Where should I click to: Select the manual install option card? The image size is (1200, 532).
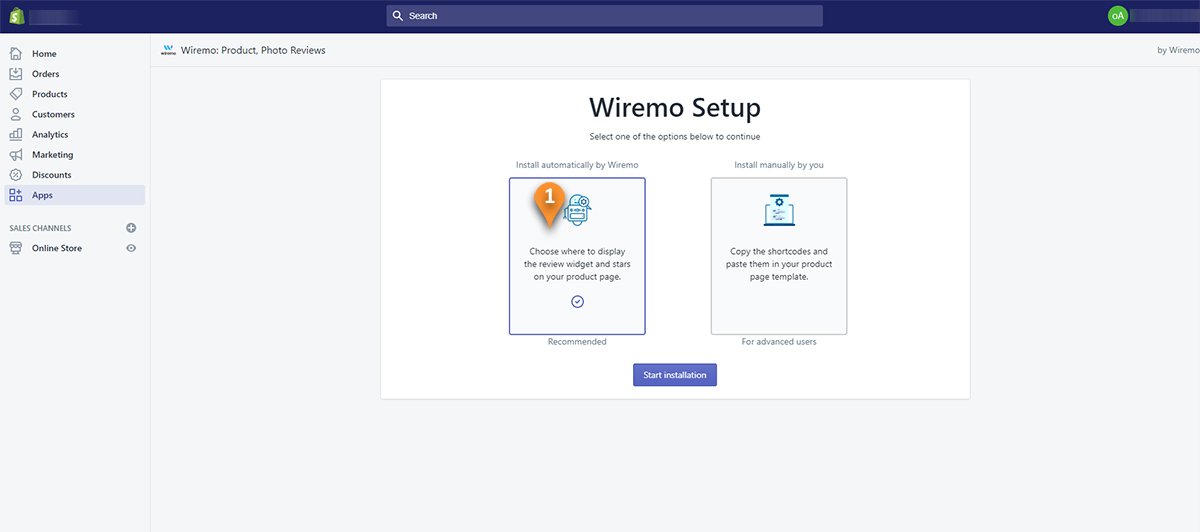pyautogui.click(x=779, y=256)
